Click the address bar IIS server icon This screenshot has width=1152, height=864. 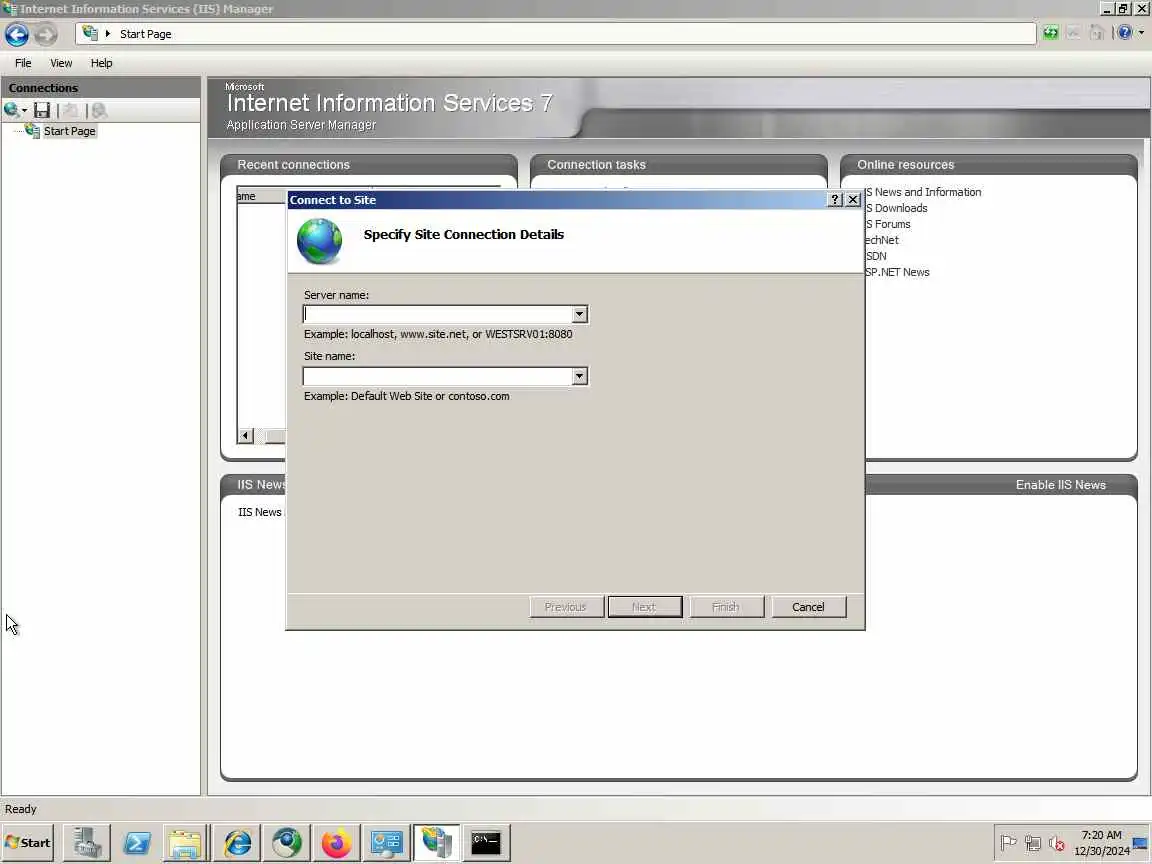[x=90, y=33]
